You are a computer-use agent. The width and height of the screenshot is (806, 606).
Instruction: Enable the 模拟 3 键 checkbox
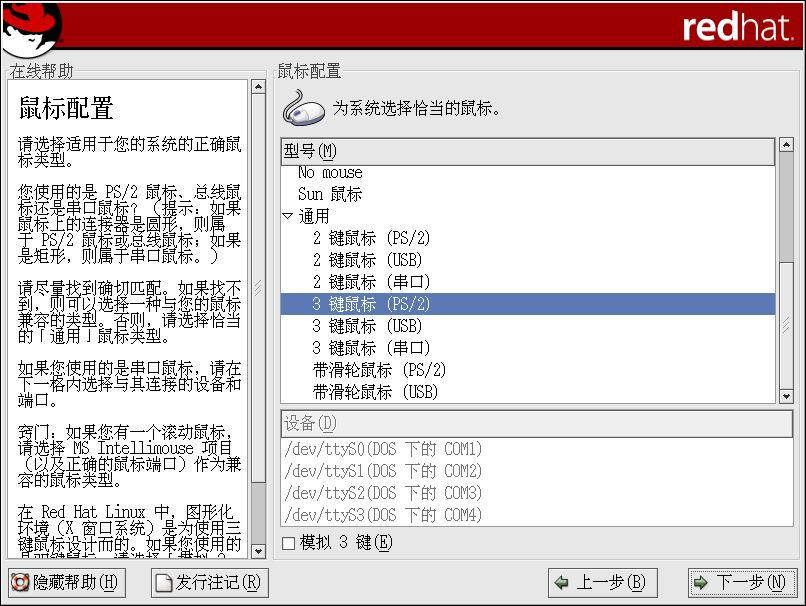289,543
